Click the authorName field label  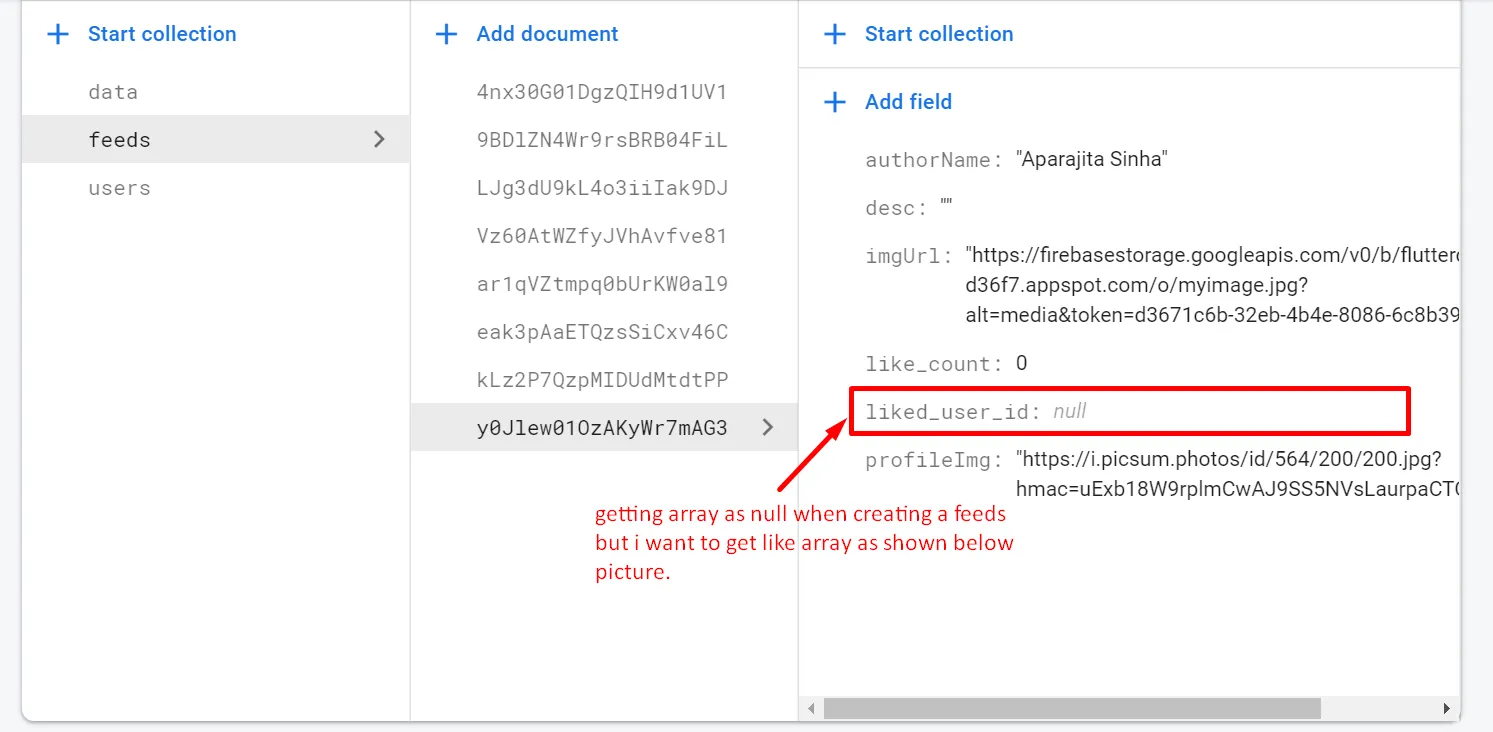(x=933, y=160)
